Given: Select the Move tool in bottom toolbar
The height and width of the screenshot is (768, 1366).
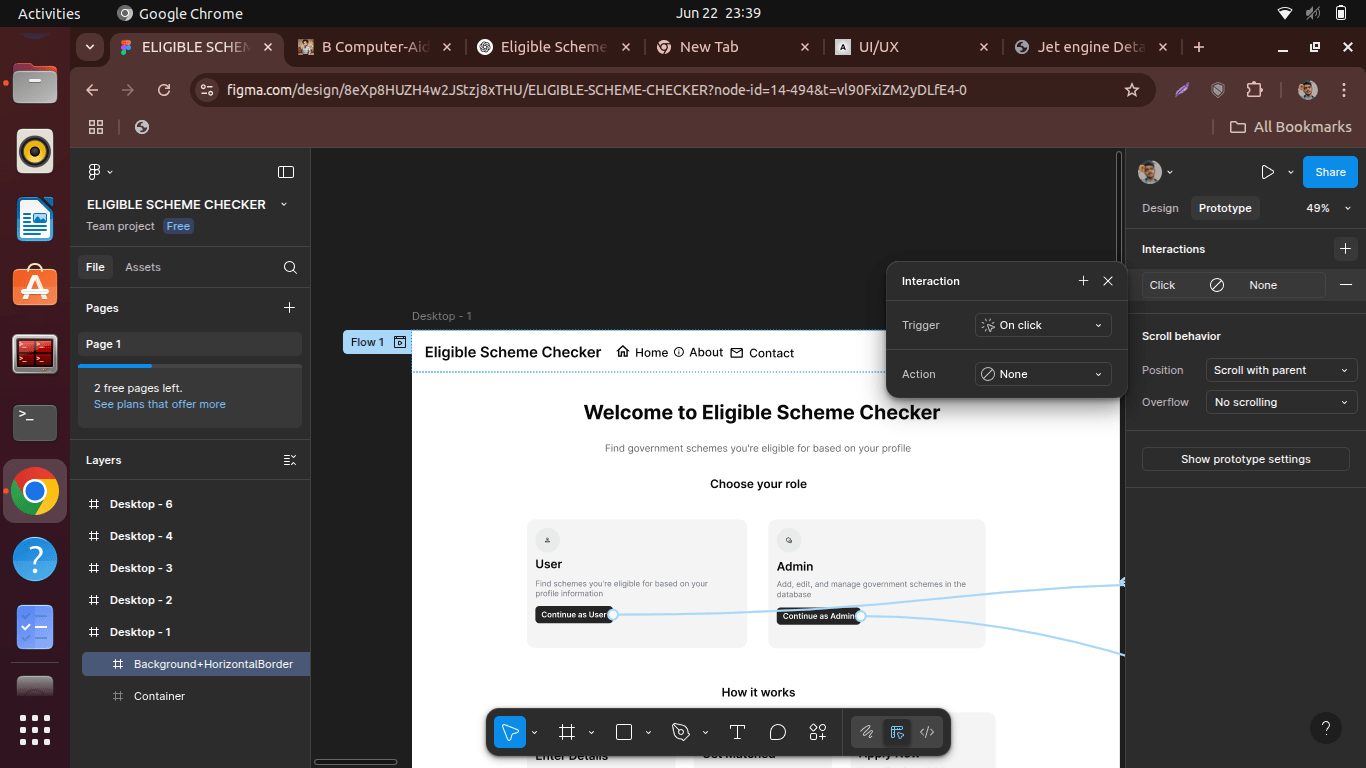Looking at the screenshot, I should pos(510,732).
